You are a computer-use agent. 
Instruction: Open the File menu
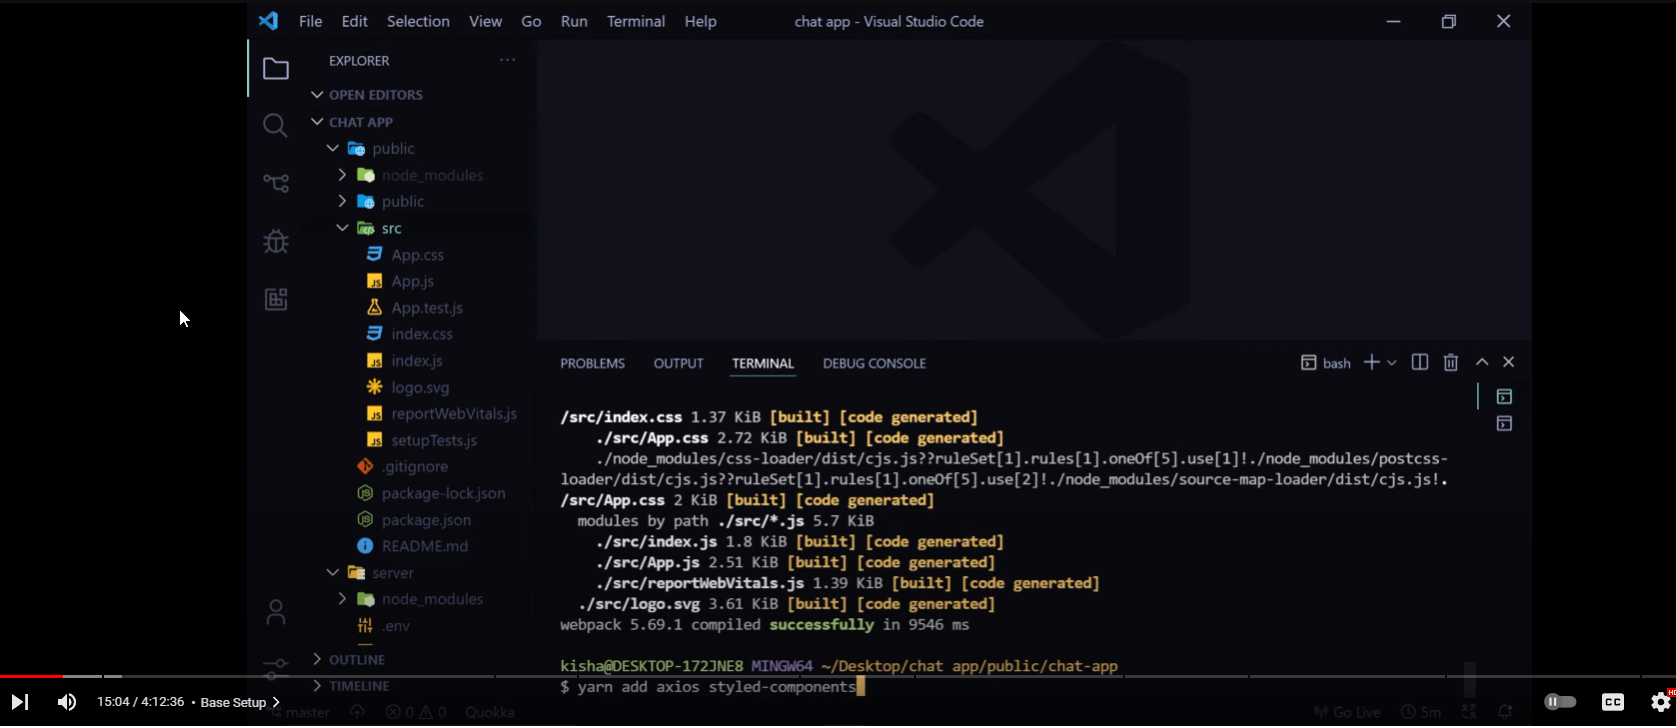coord(311,21)
